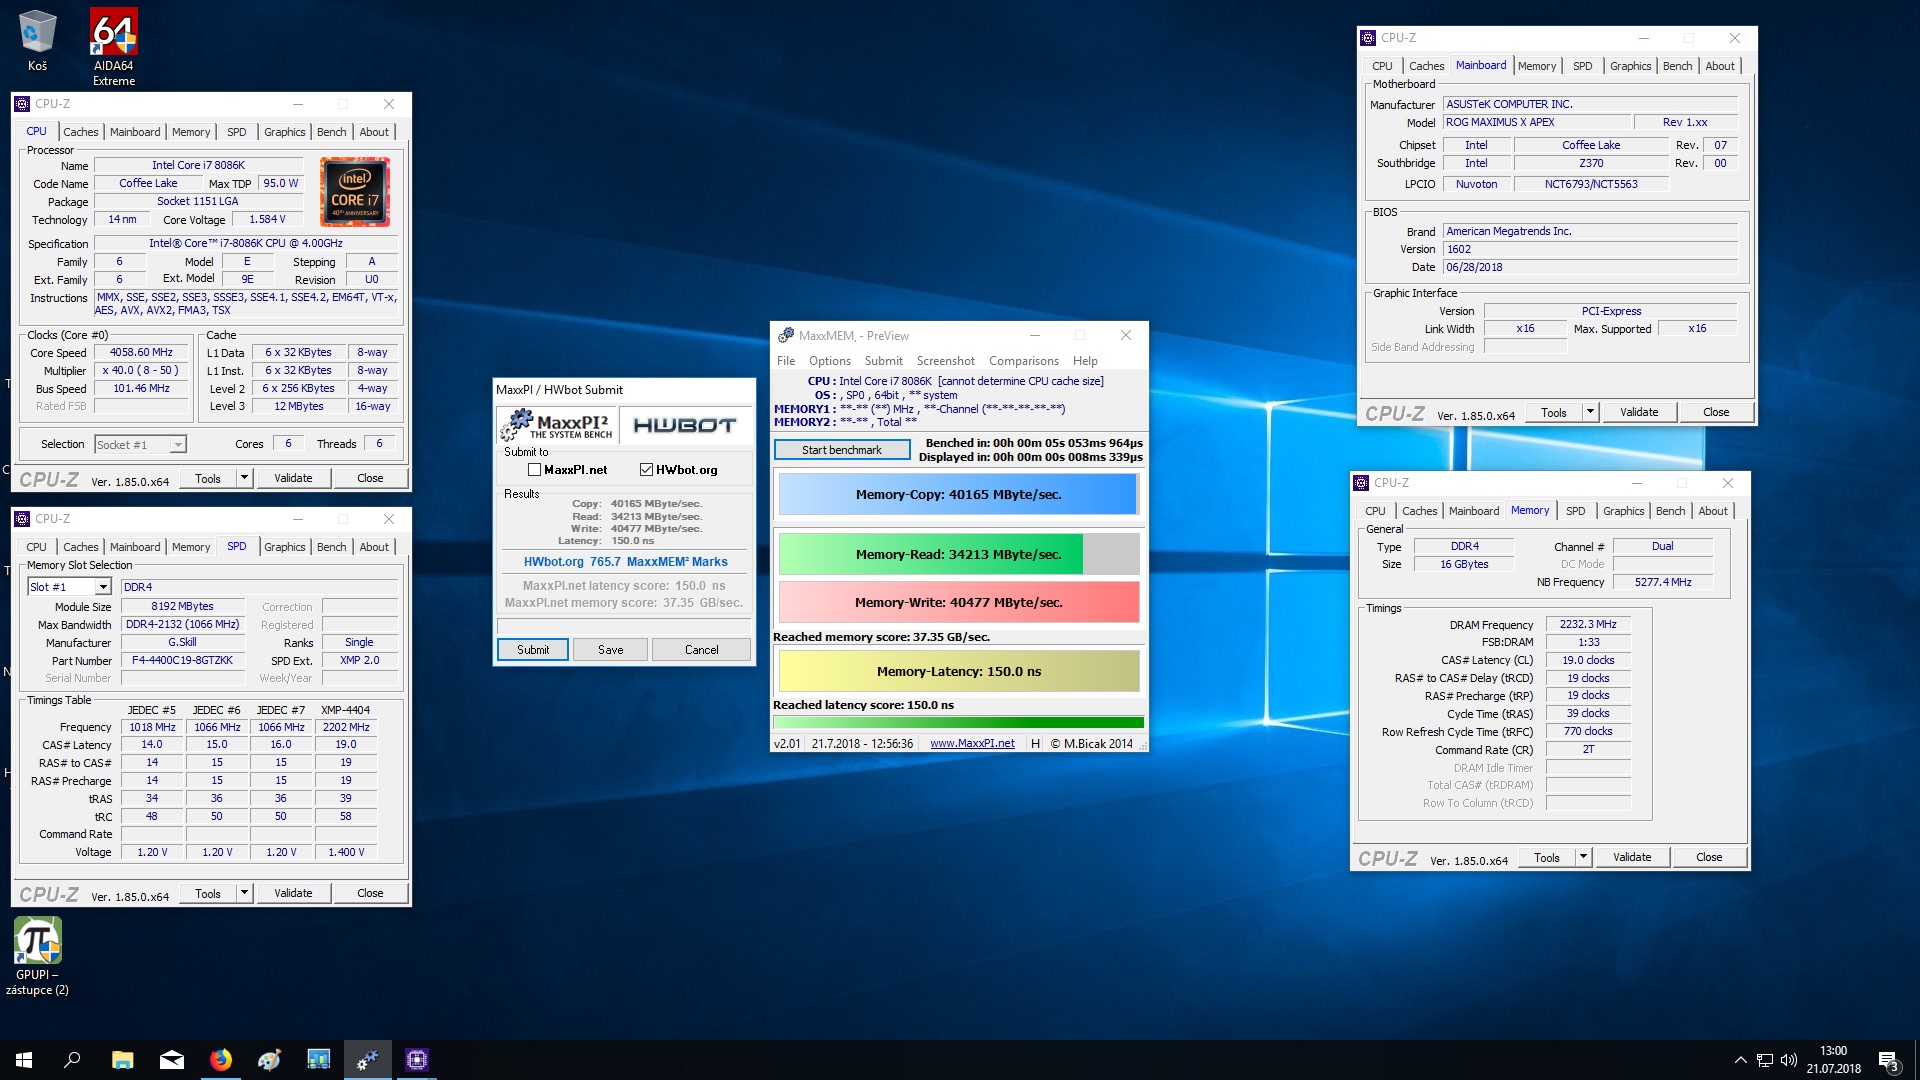Image resolution: width=1920 pixels, height=1080 pixels.
Task: Show hidden system tray icons
Action: click(x=1740, y=1060)
